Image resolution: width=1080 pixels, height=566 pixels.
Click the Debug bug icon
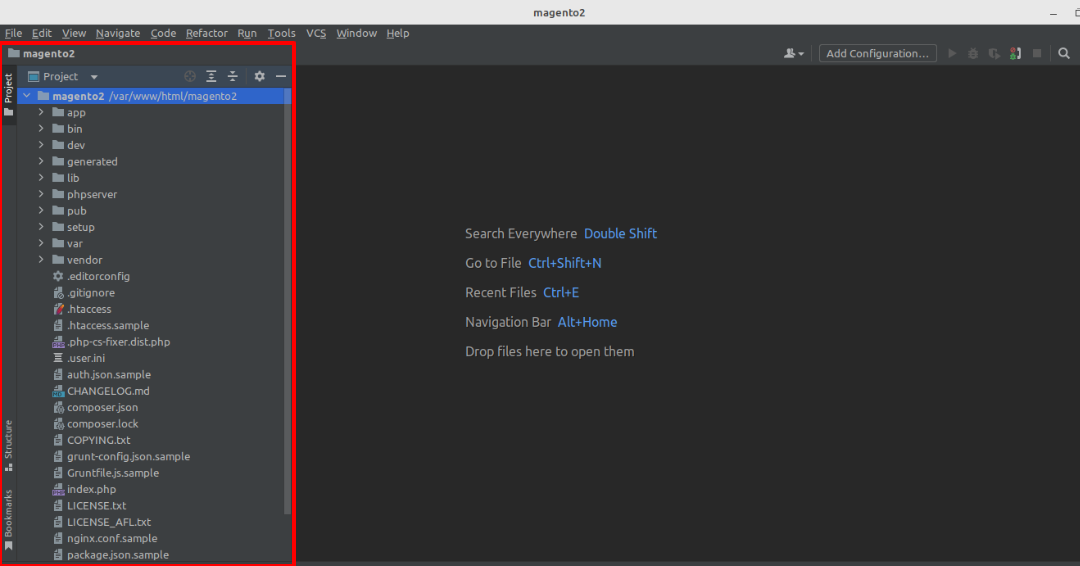pos(973,54)
